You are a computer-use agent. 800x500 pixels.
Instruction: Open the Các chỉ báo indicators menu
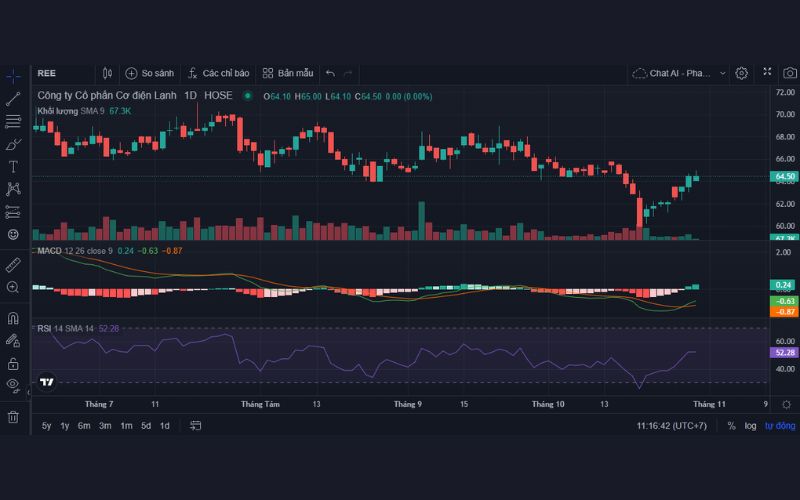(218, 73)
